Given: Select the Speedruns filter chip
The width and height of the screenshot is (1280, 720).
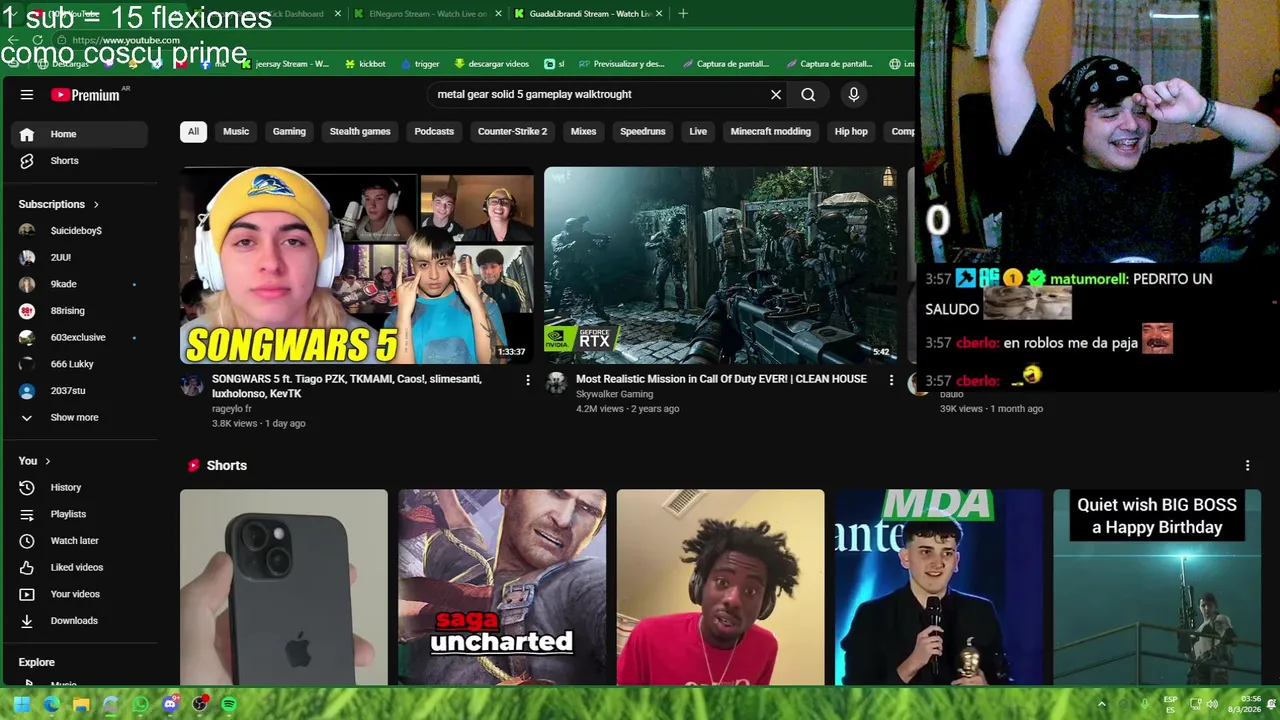Looking at the screenshot, I should click(642, 132).
